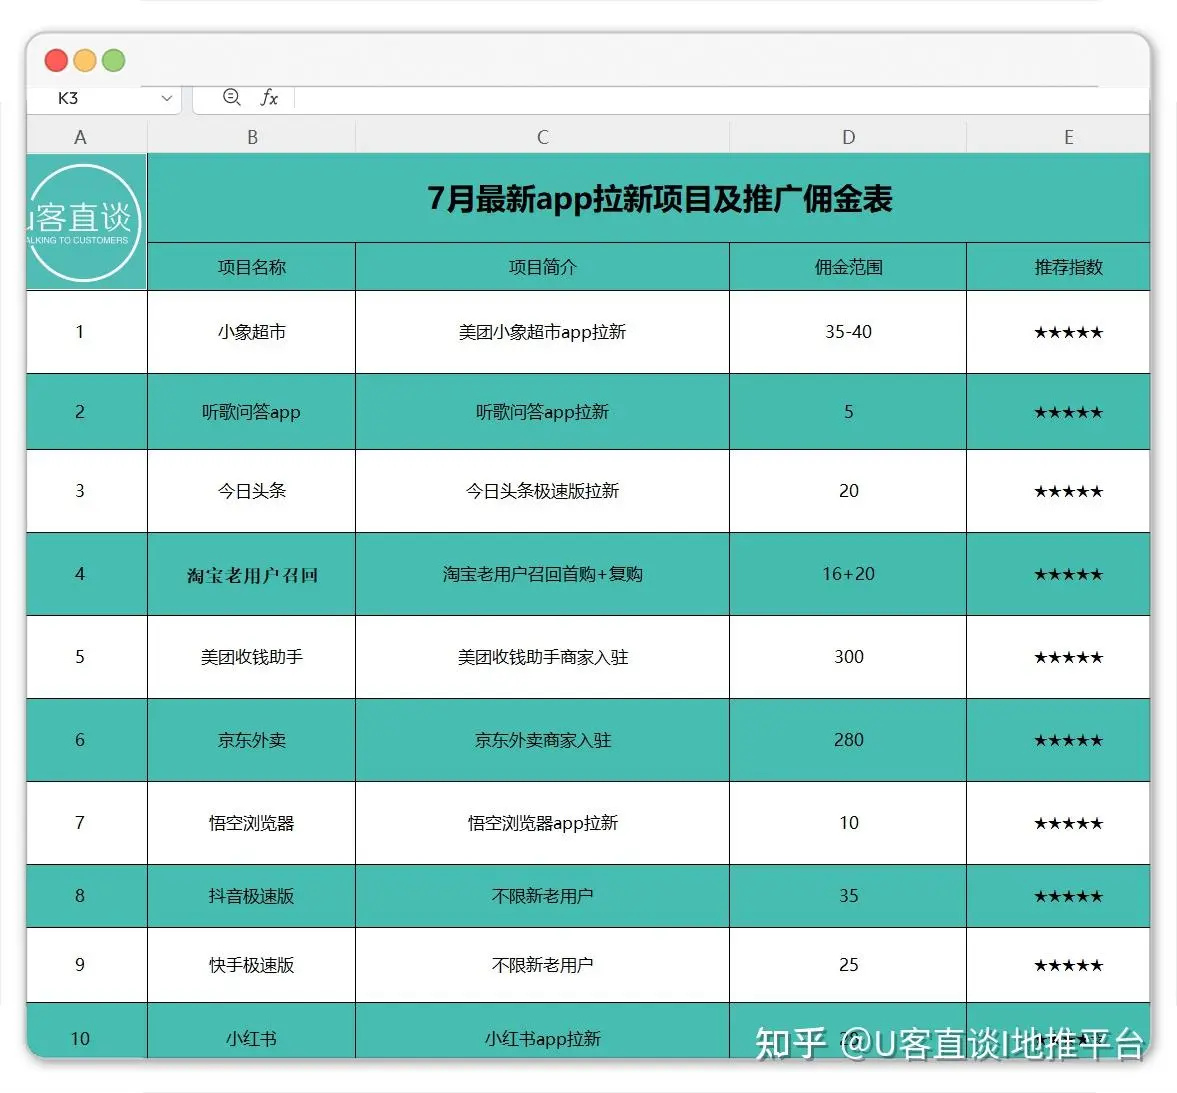Click commission cell 20 for 今日头条
Screen dimensions: 1177x1093
[x=848, y=491]
